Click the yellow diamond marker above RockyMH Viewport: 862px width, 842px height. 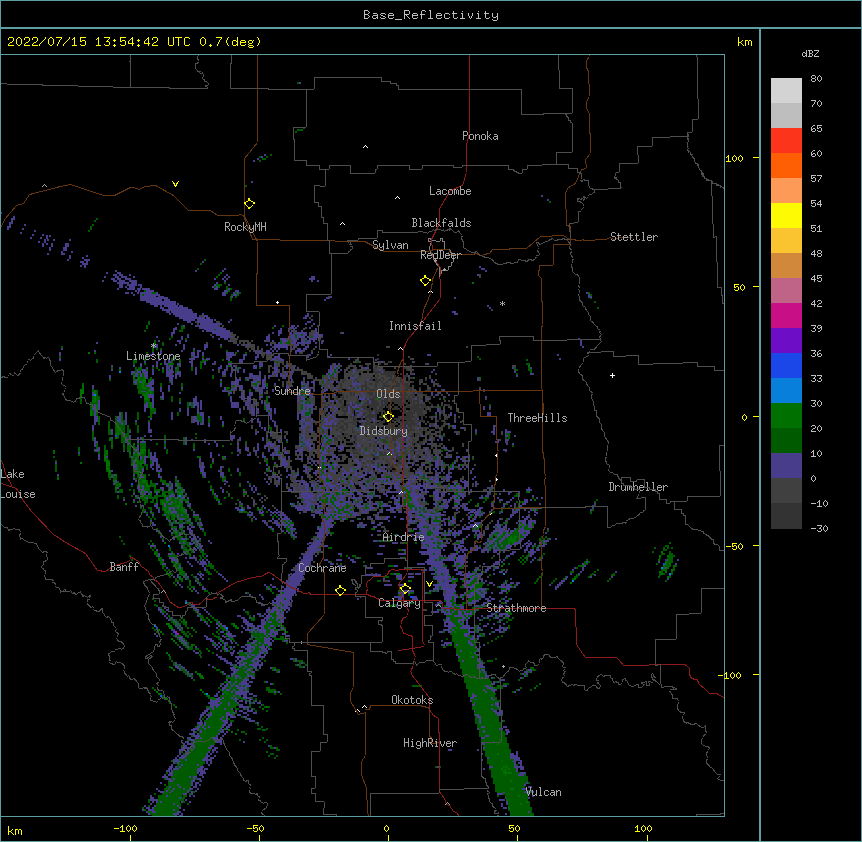click(x=250, y=204)
